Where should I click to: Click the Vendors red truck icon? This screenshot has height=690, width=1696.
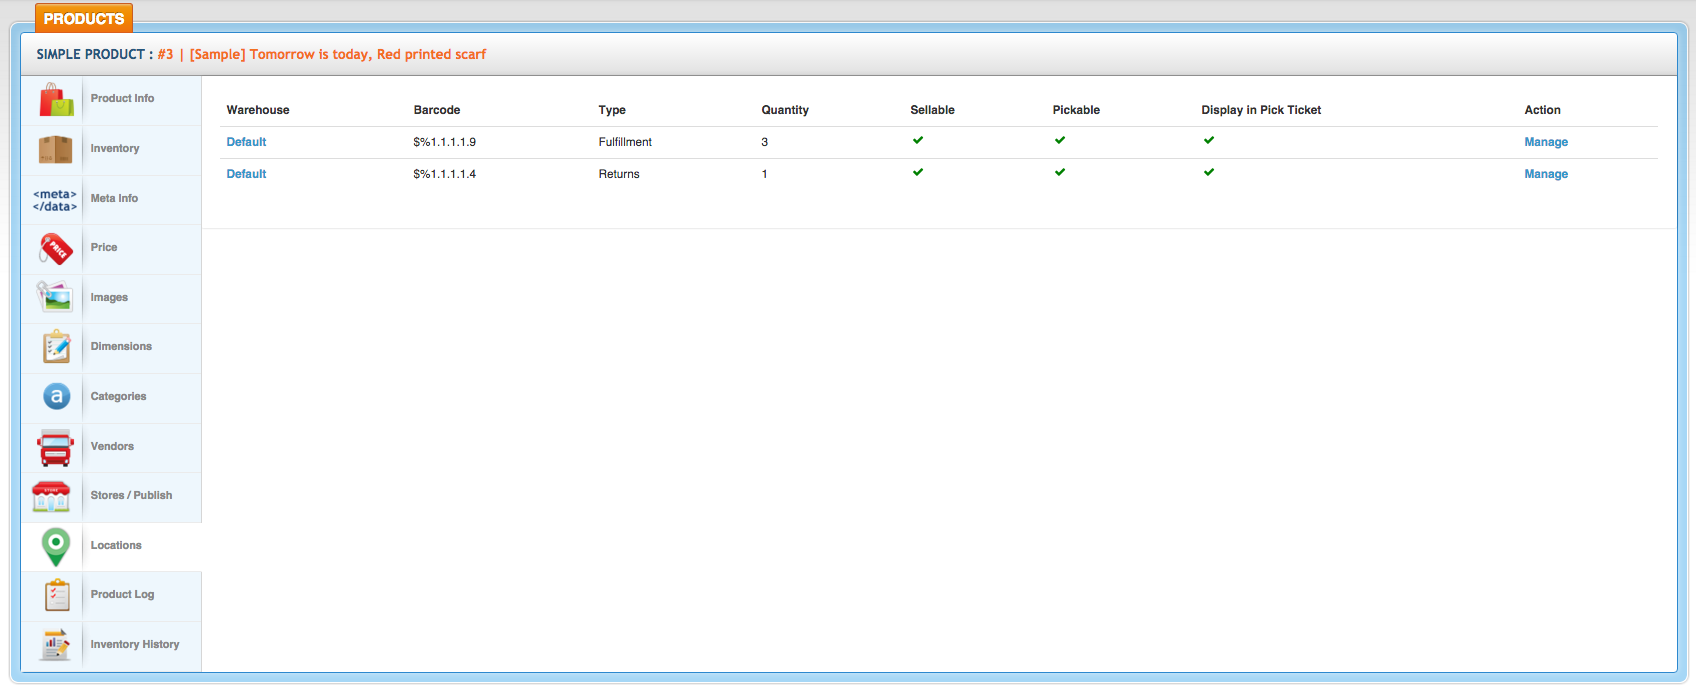(x=56, y=447)
